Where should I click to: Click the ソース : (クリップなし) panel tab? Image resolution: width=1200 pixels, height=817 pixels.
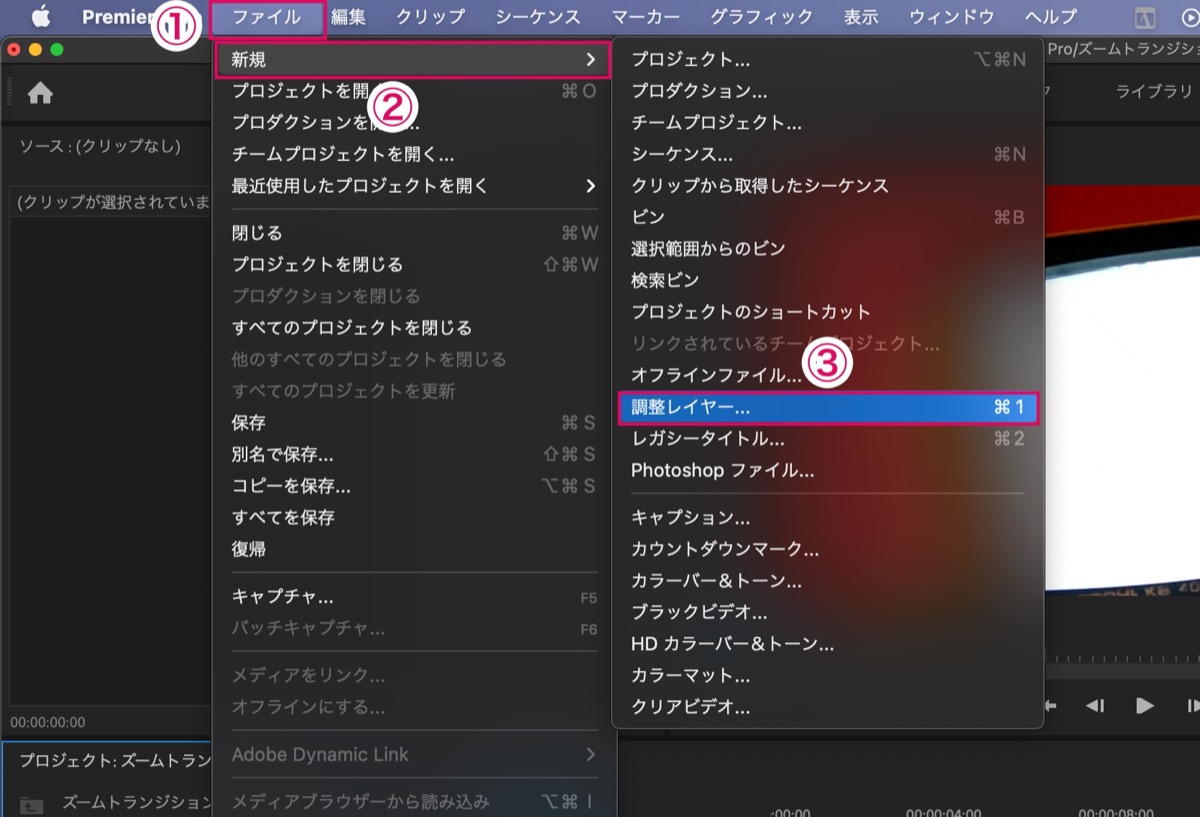pos(100,147)
